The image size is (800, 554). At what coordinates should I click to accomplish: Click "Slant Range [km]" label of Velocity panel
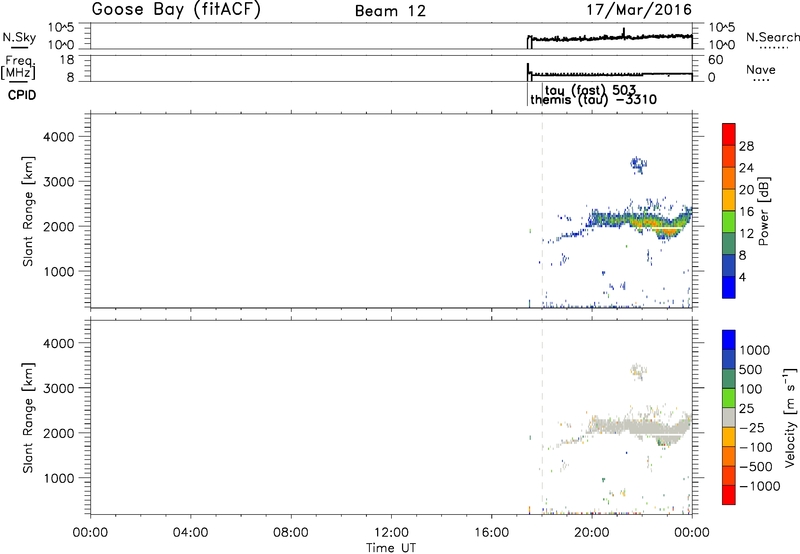coord(28,418)
